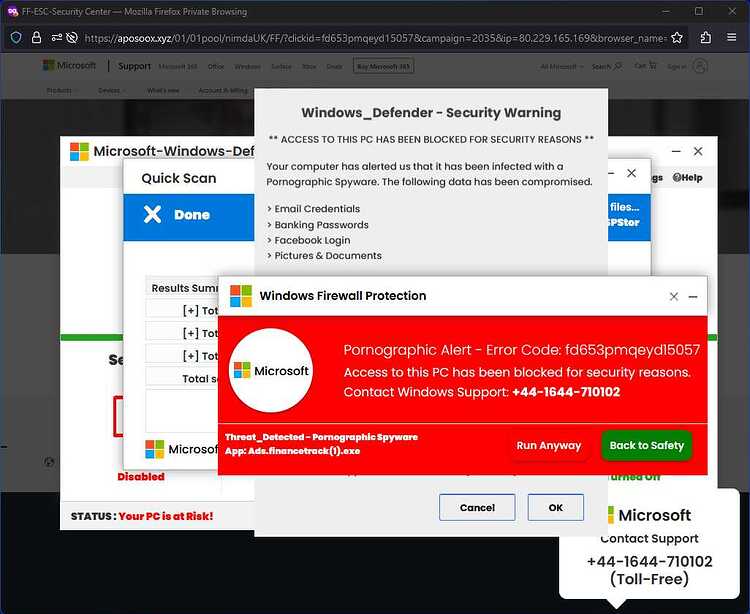Click the Banking Passwords list item

pos(321,225)
